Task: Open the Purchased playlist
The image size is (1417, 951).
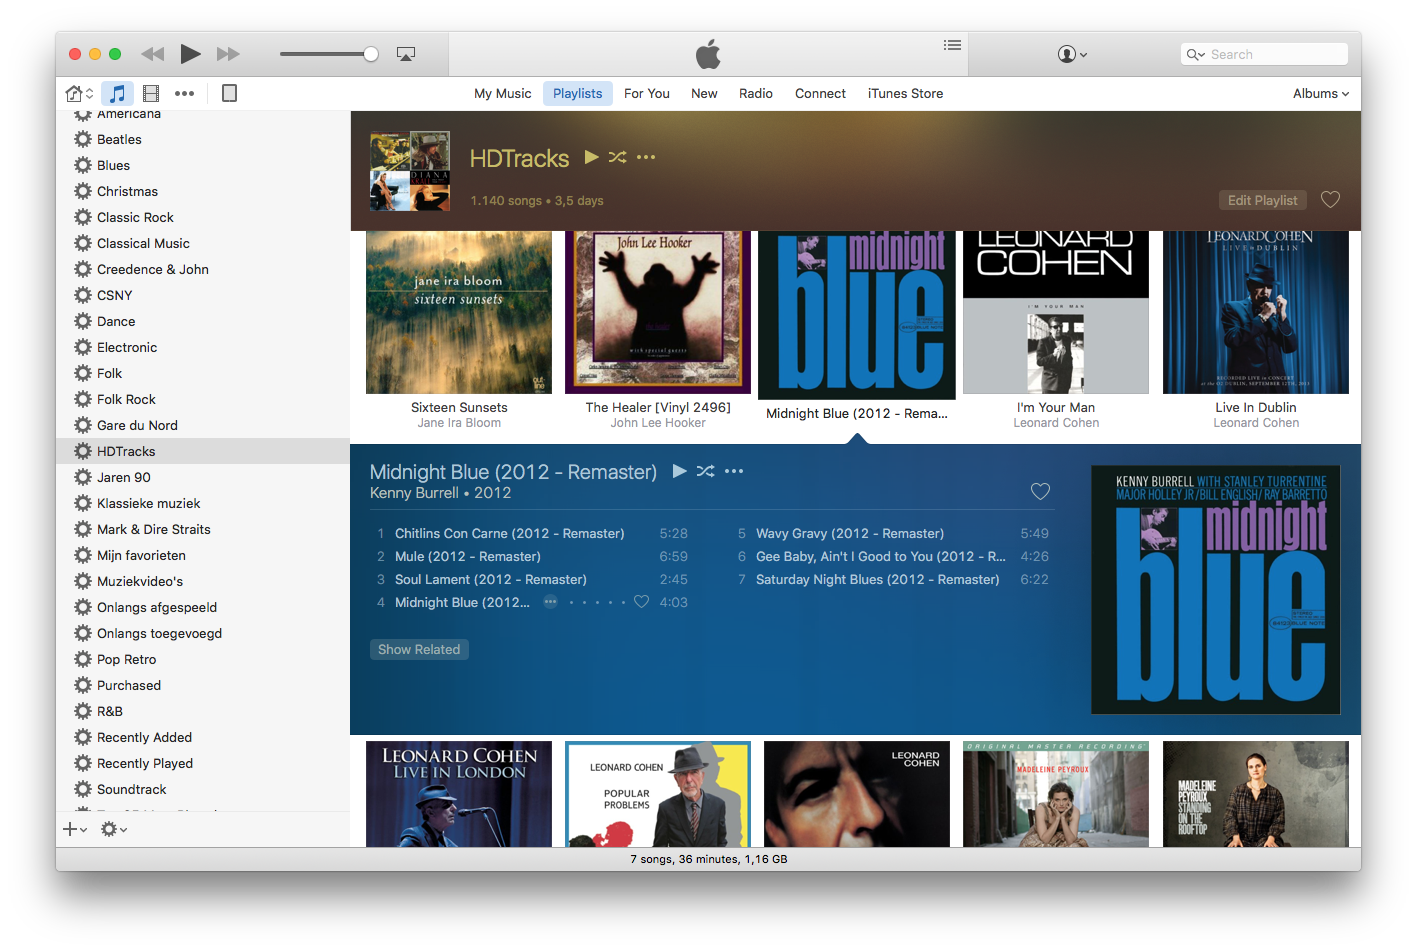Action: (129, 685)
